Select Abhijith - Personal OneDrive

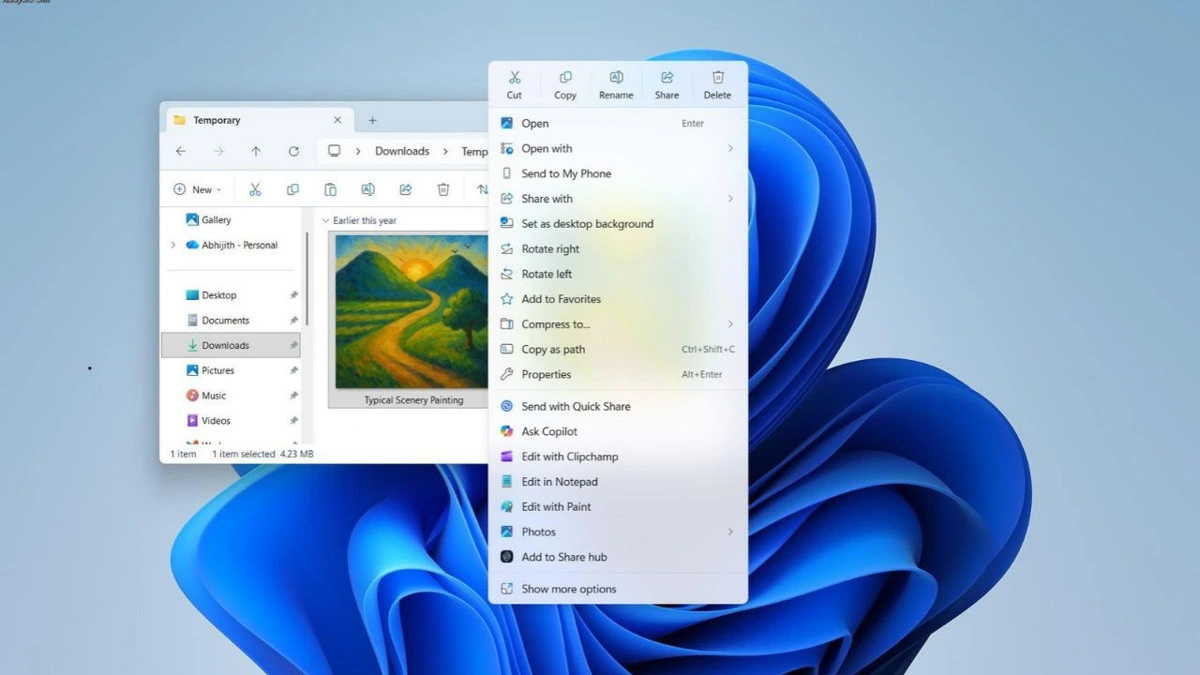pyautogui.click(x=232, y=245)
